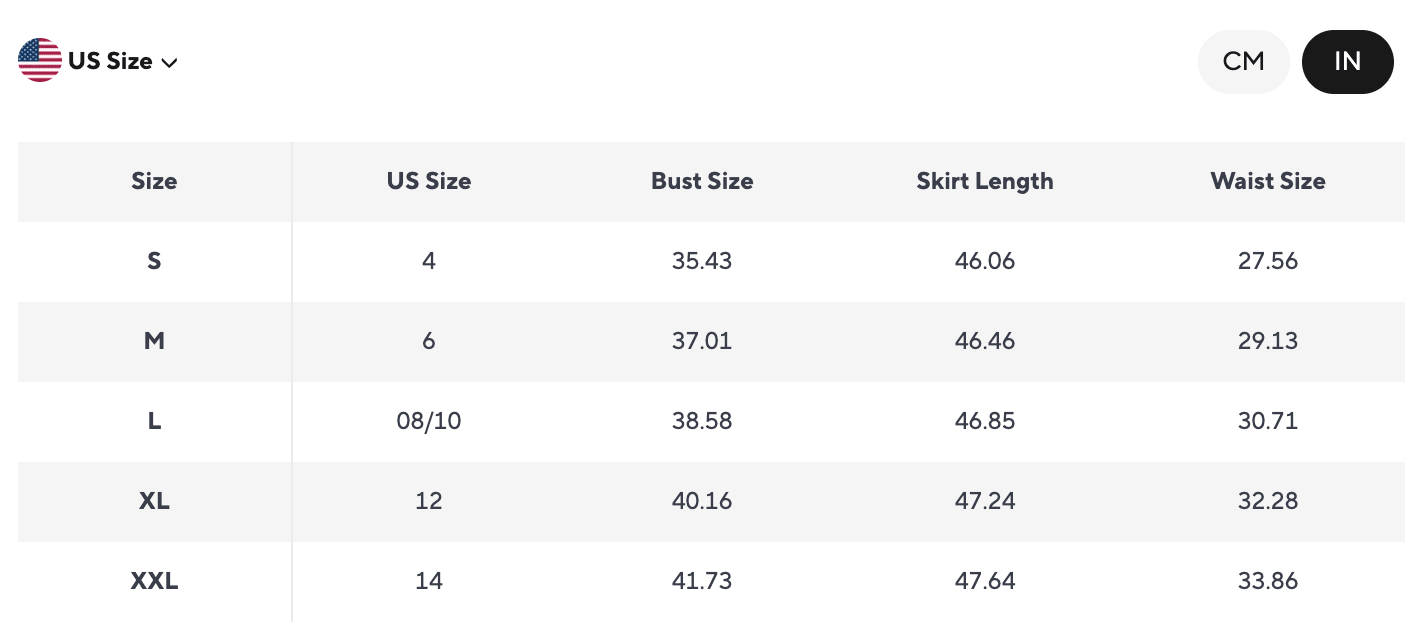The image size is (1424, 622).
Task: Click the Waist Size column header
Action: point(1268,181)
